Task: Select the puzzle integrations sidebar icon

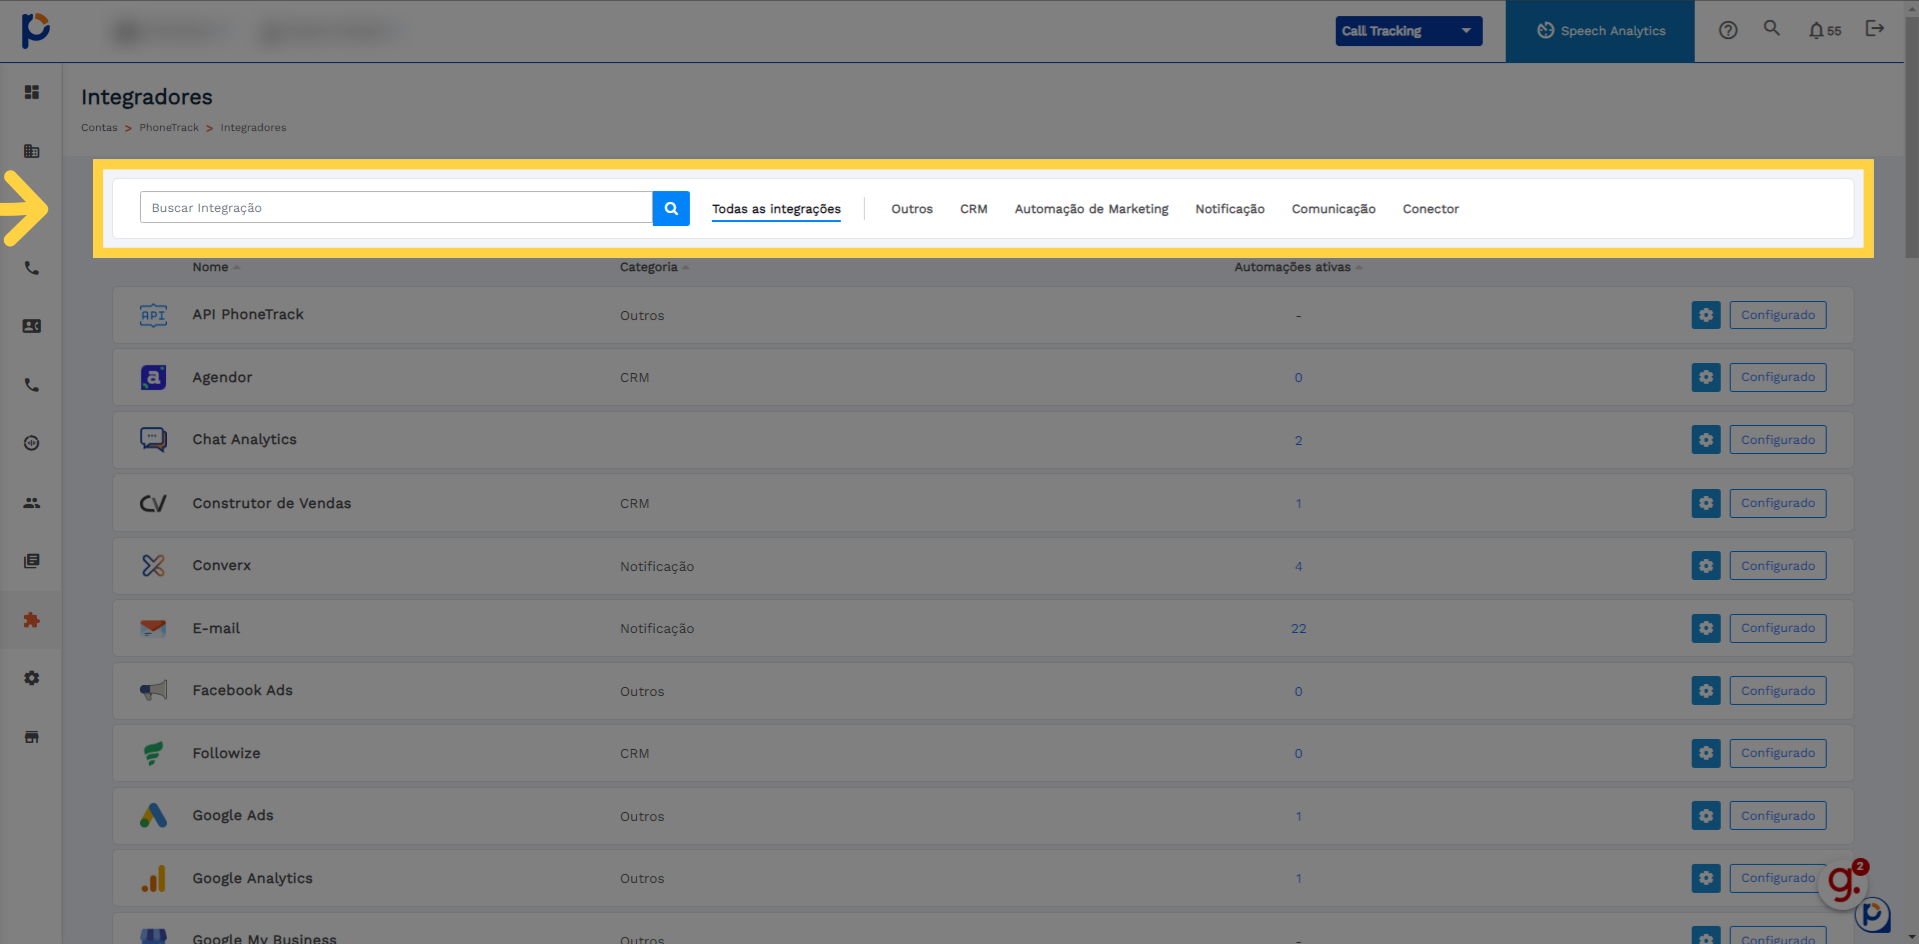Action: pyautogui.click(x=32, y=620)
